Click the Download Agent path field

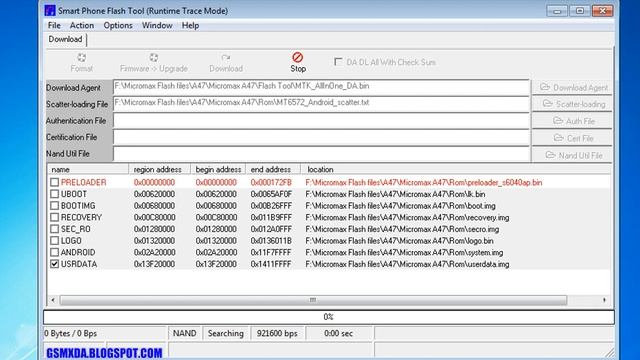(321, 87)
